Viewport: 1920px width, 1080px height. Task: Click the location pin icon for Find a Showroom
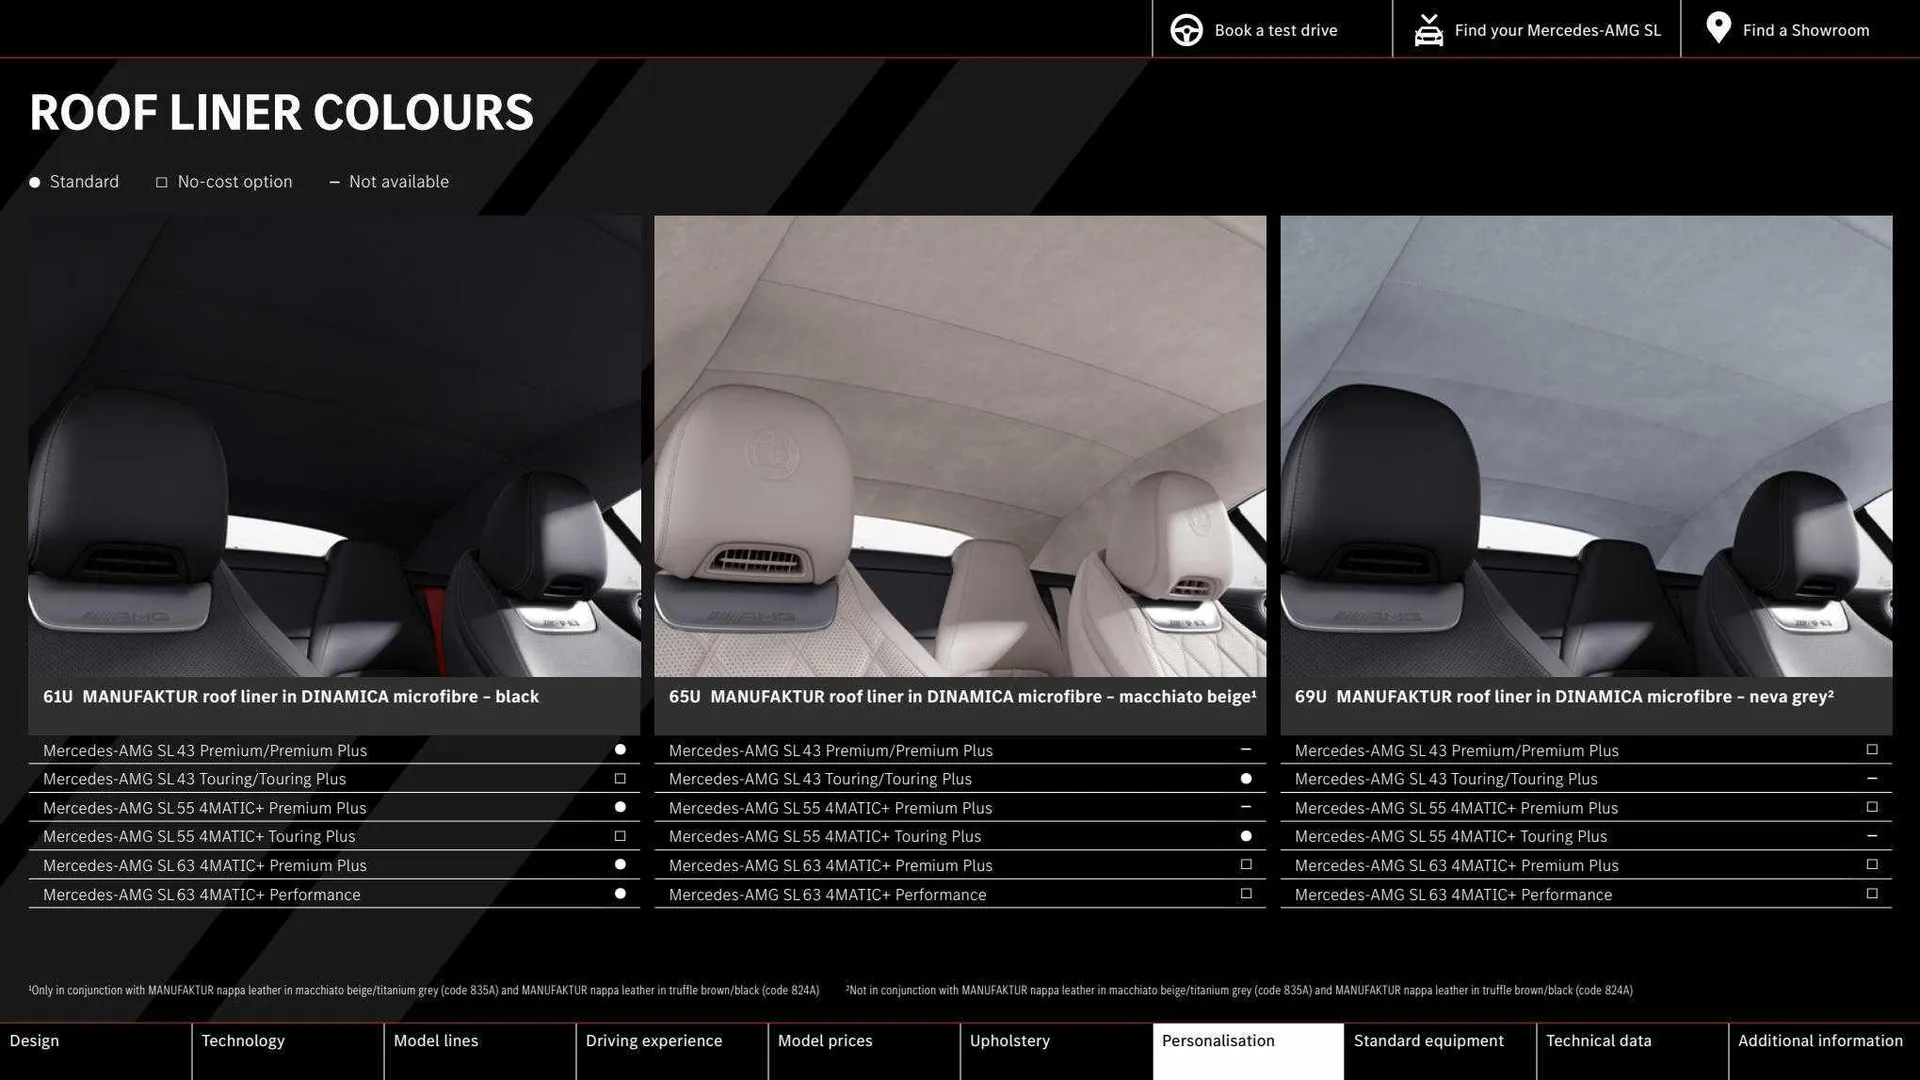[x=1717, y=28]
